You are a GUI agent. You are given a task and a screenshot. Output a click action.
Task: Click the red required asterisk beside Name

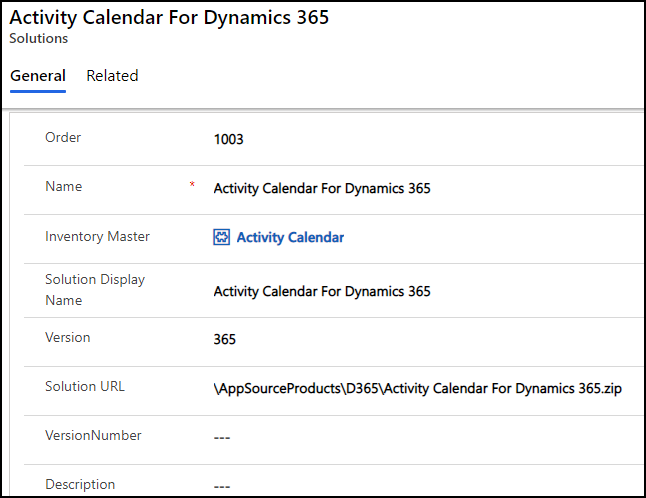coord(192,186)
